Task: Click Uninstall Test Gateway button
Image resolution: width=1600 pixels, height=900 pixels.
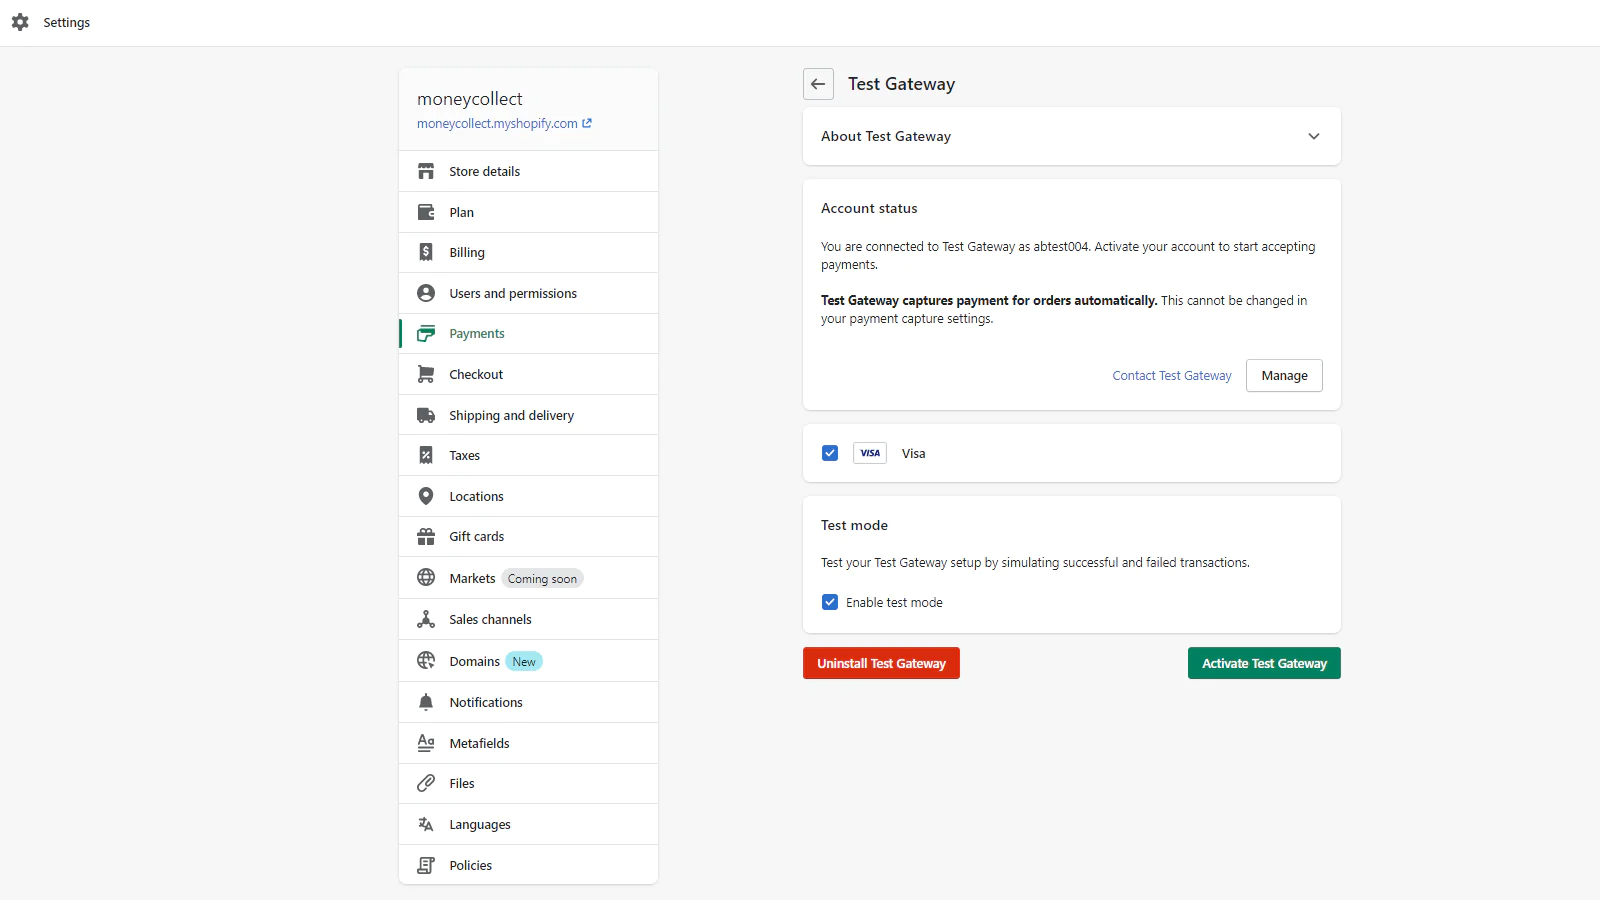Action: coord(881,663)
